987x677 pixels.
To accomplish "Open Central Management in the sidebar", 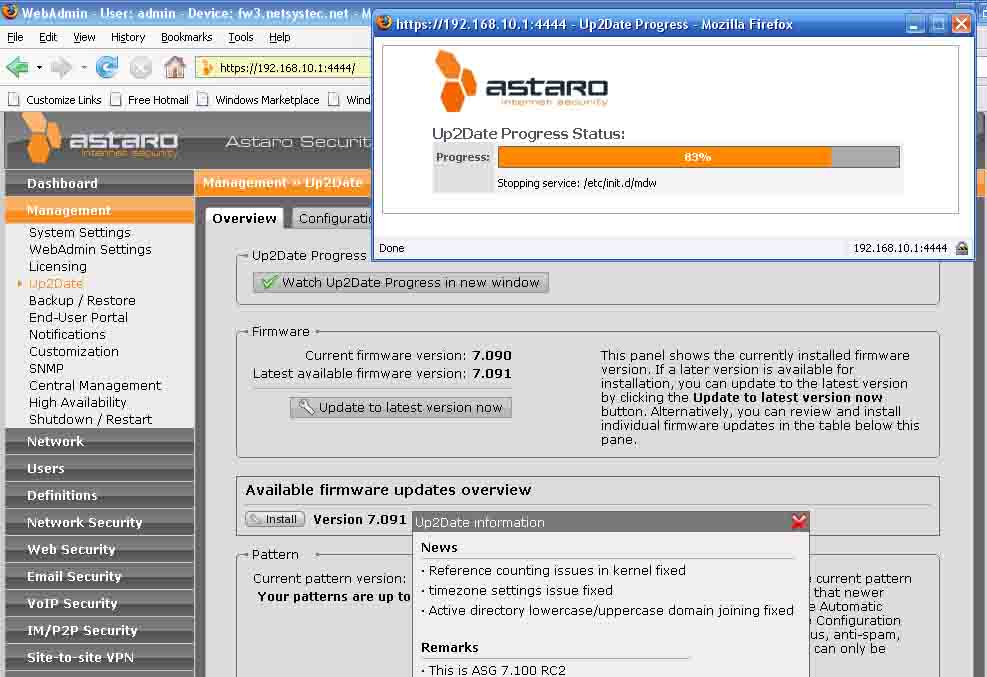I will pos(95,385).
